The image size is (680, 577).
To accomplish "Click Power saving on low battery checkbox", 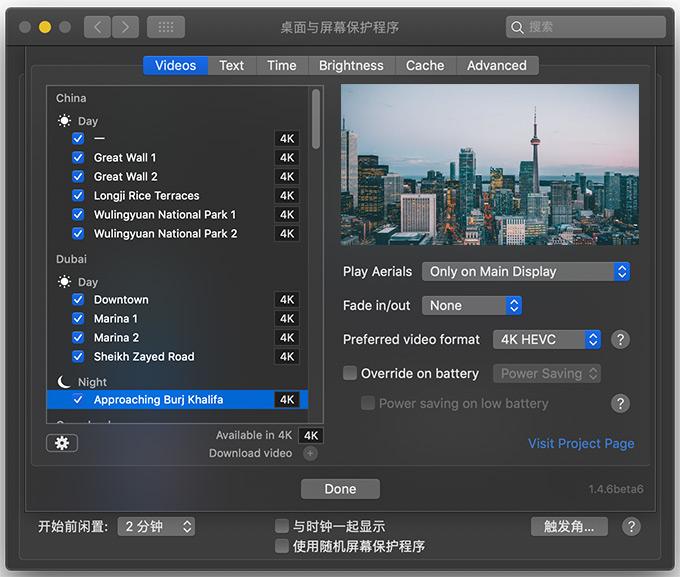I will click(x=368, y=403).
